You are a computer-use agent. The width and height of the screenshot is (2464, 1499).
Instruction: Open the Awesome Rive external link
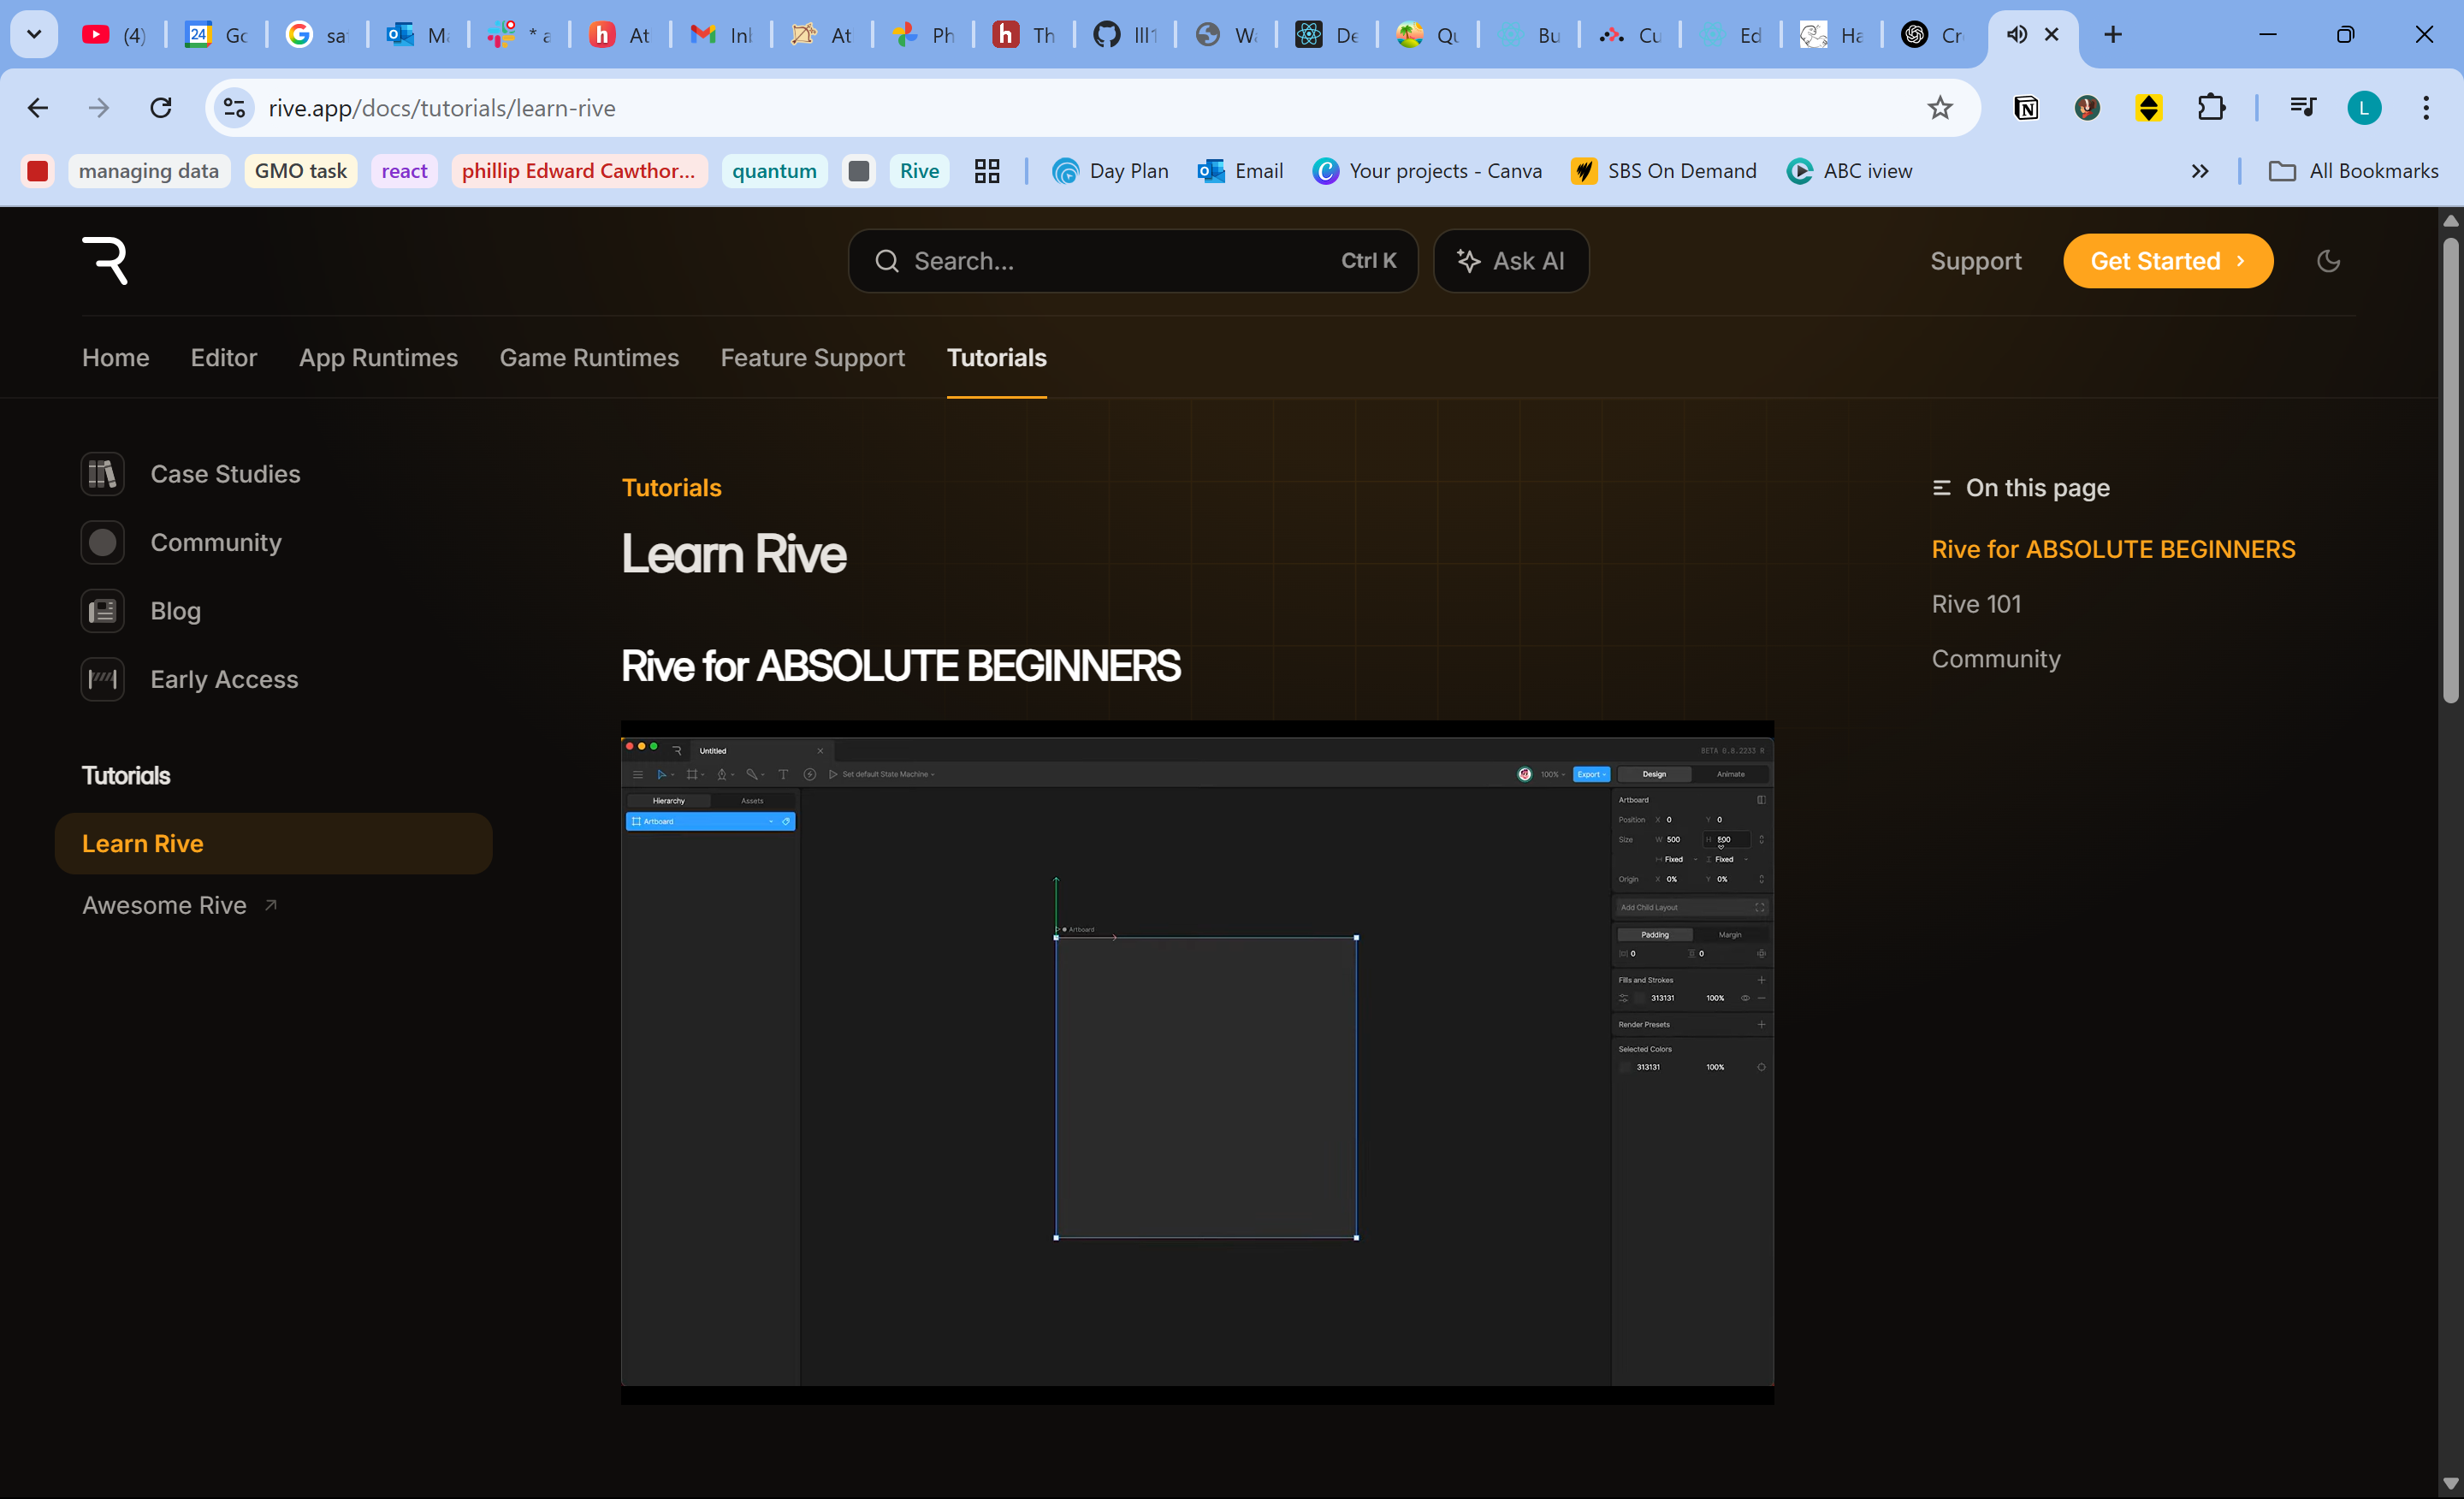tap(179, 905)
